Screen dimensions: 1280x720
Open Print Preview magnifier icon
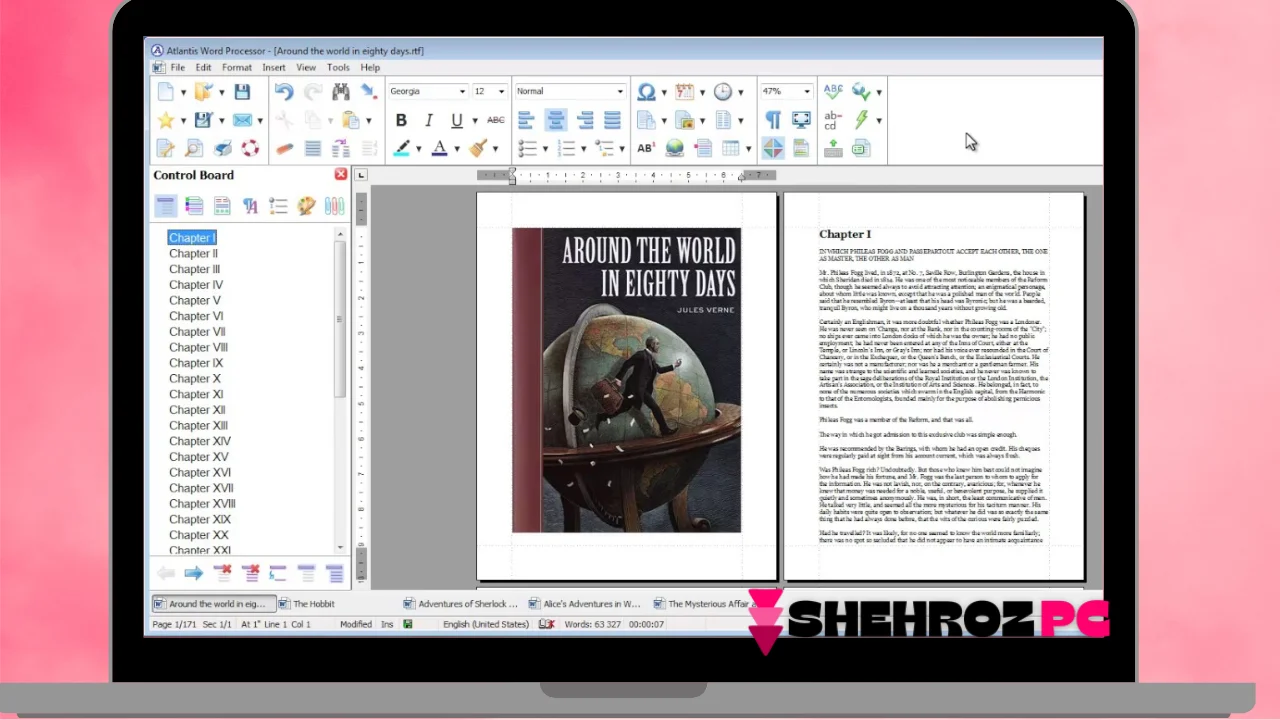click(194, 148)
